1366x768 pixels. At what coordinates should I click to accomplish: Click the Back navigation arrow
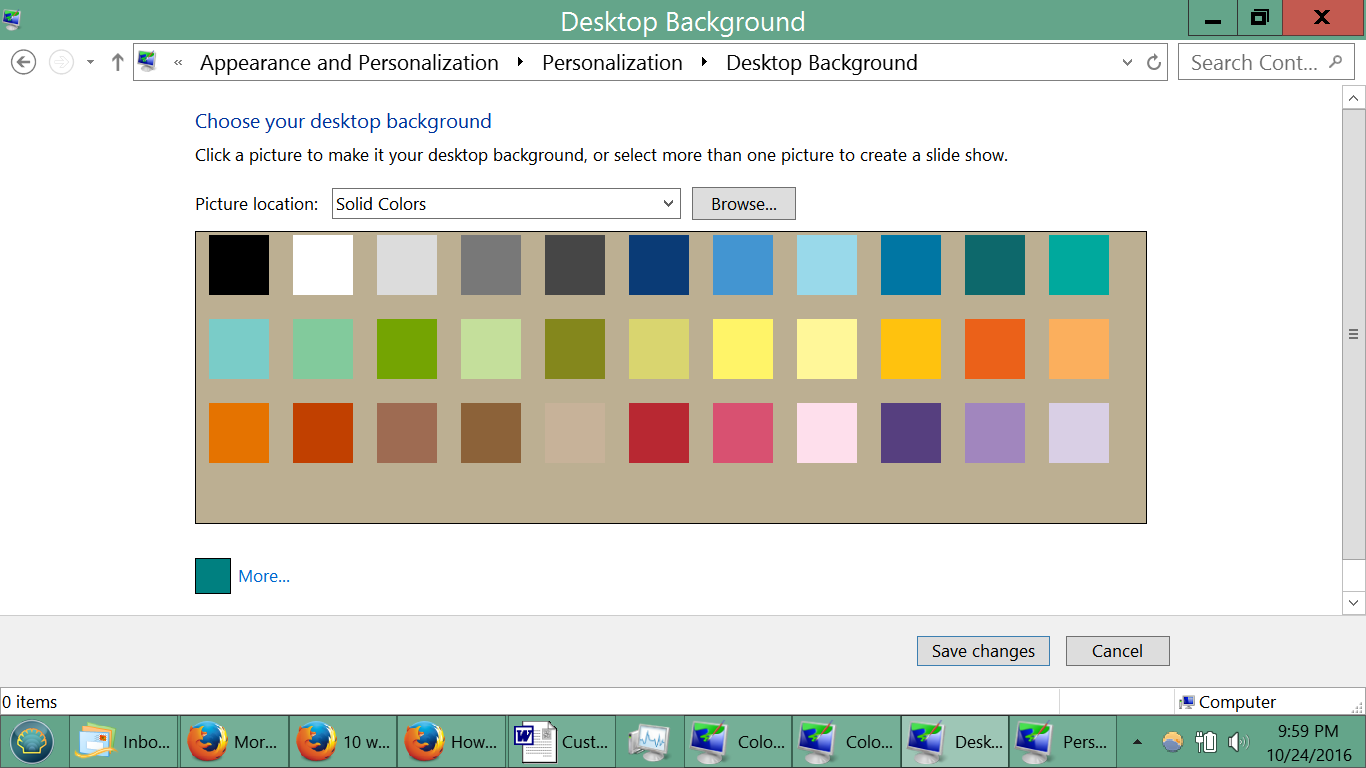23,62
